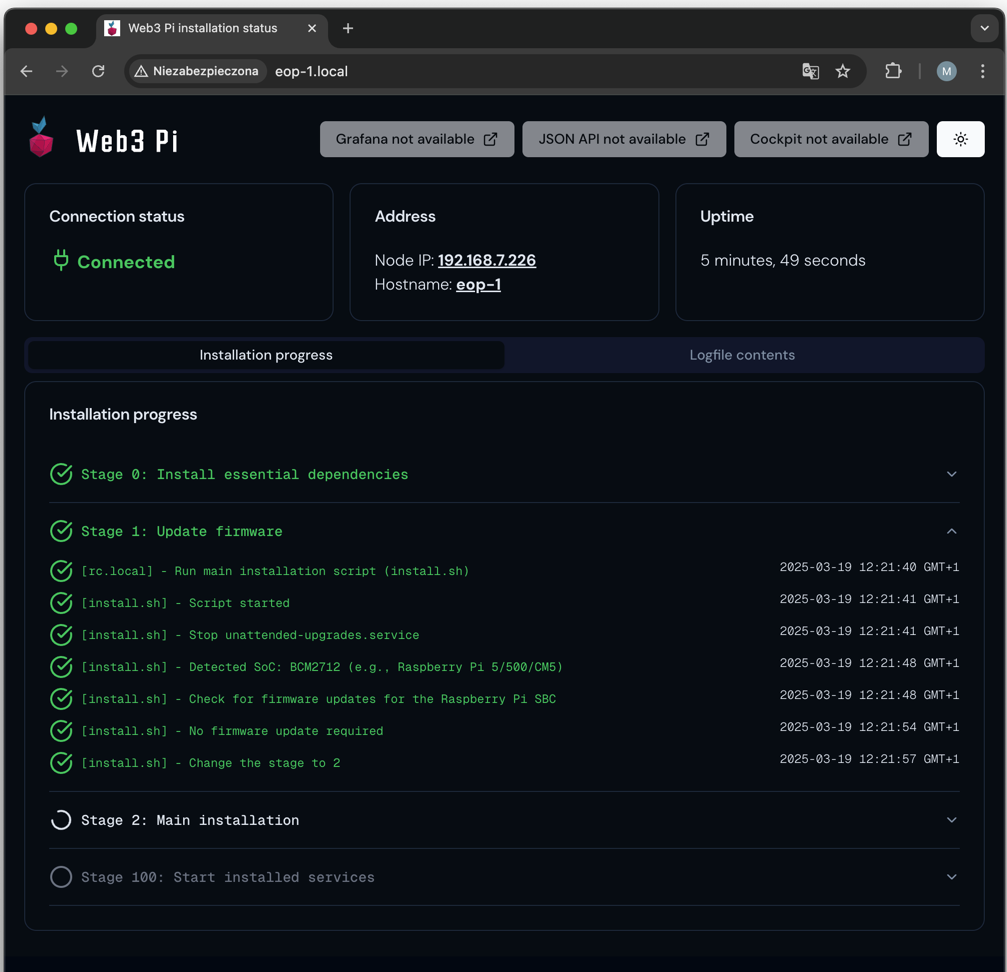1007x972 pixels.
Task: Open the Chrome three-dot menu
Action: 983,71
